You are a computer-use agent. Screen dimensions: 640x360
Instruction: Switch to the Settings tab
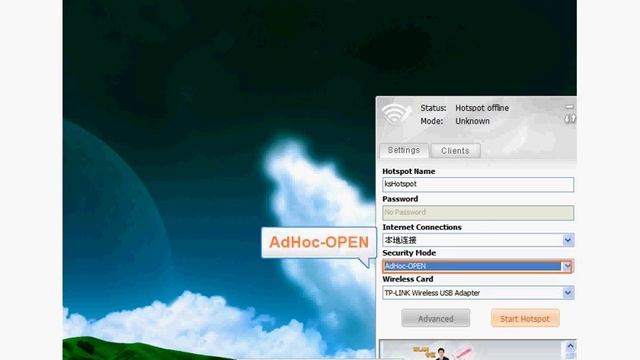tap(404, 150)
